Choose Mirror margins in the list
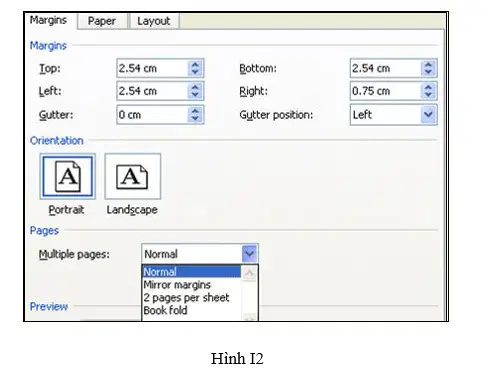Viewport: 502px width, 370px height. click(x=191, y=285)
